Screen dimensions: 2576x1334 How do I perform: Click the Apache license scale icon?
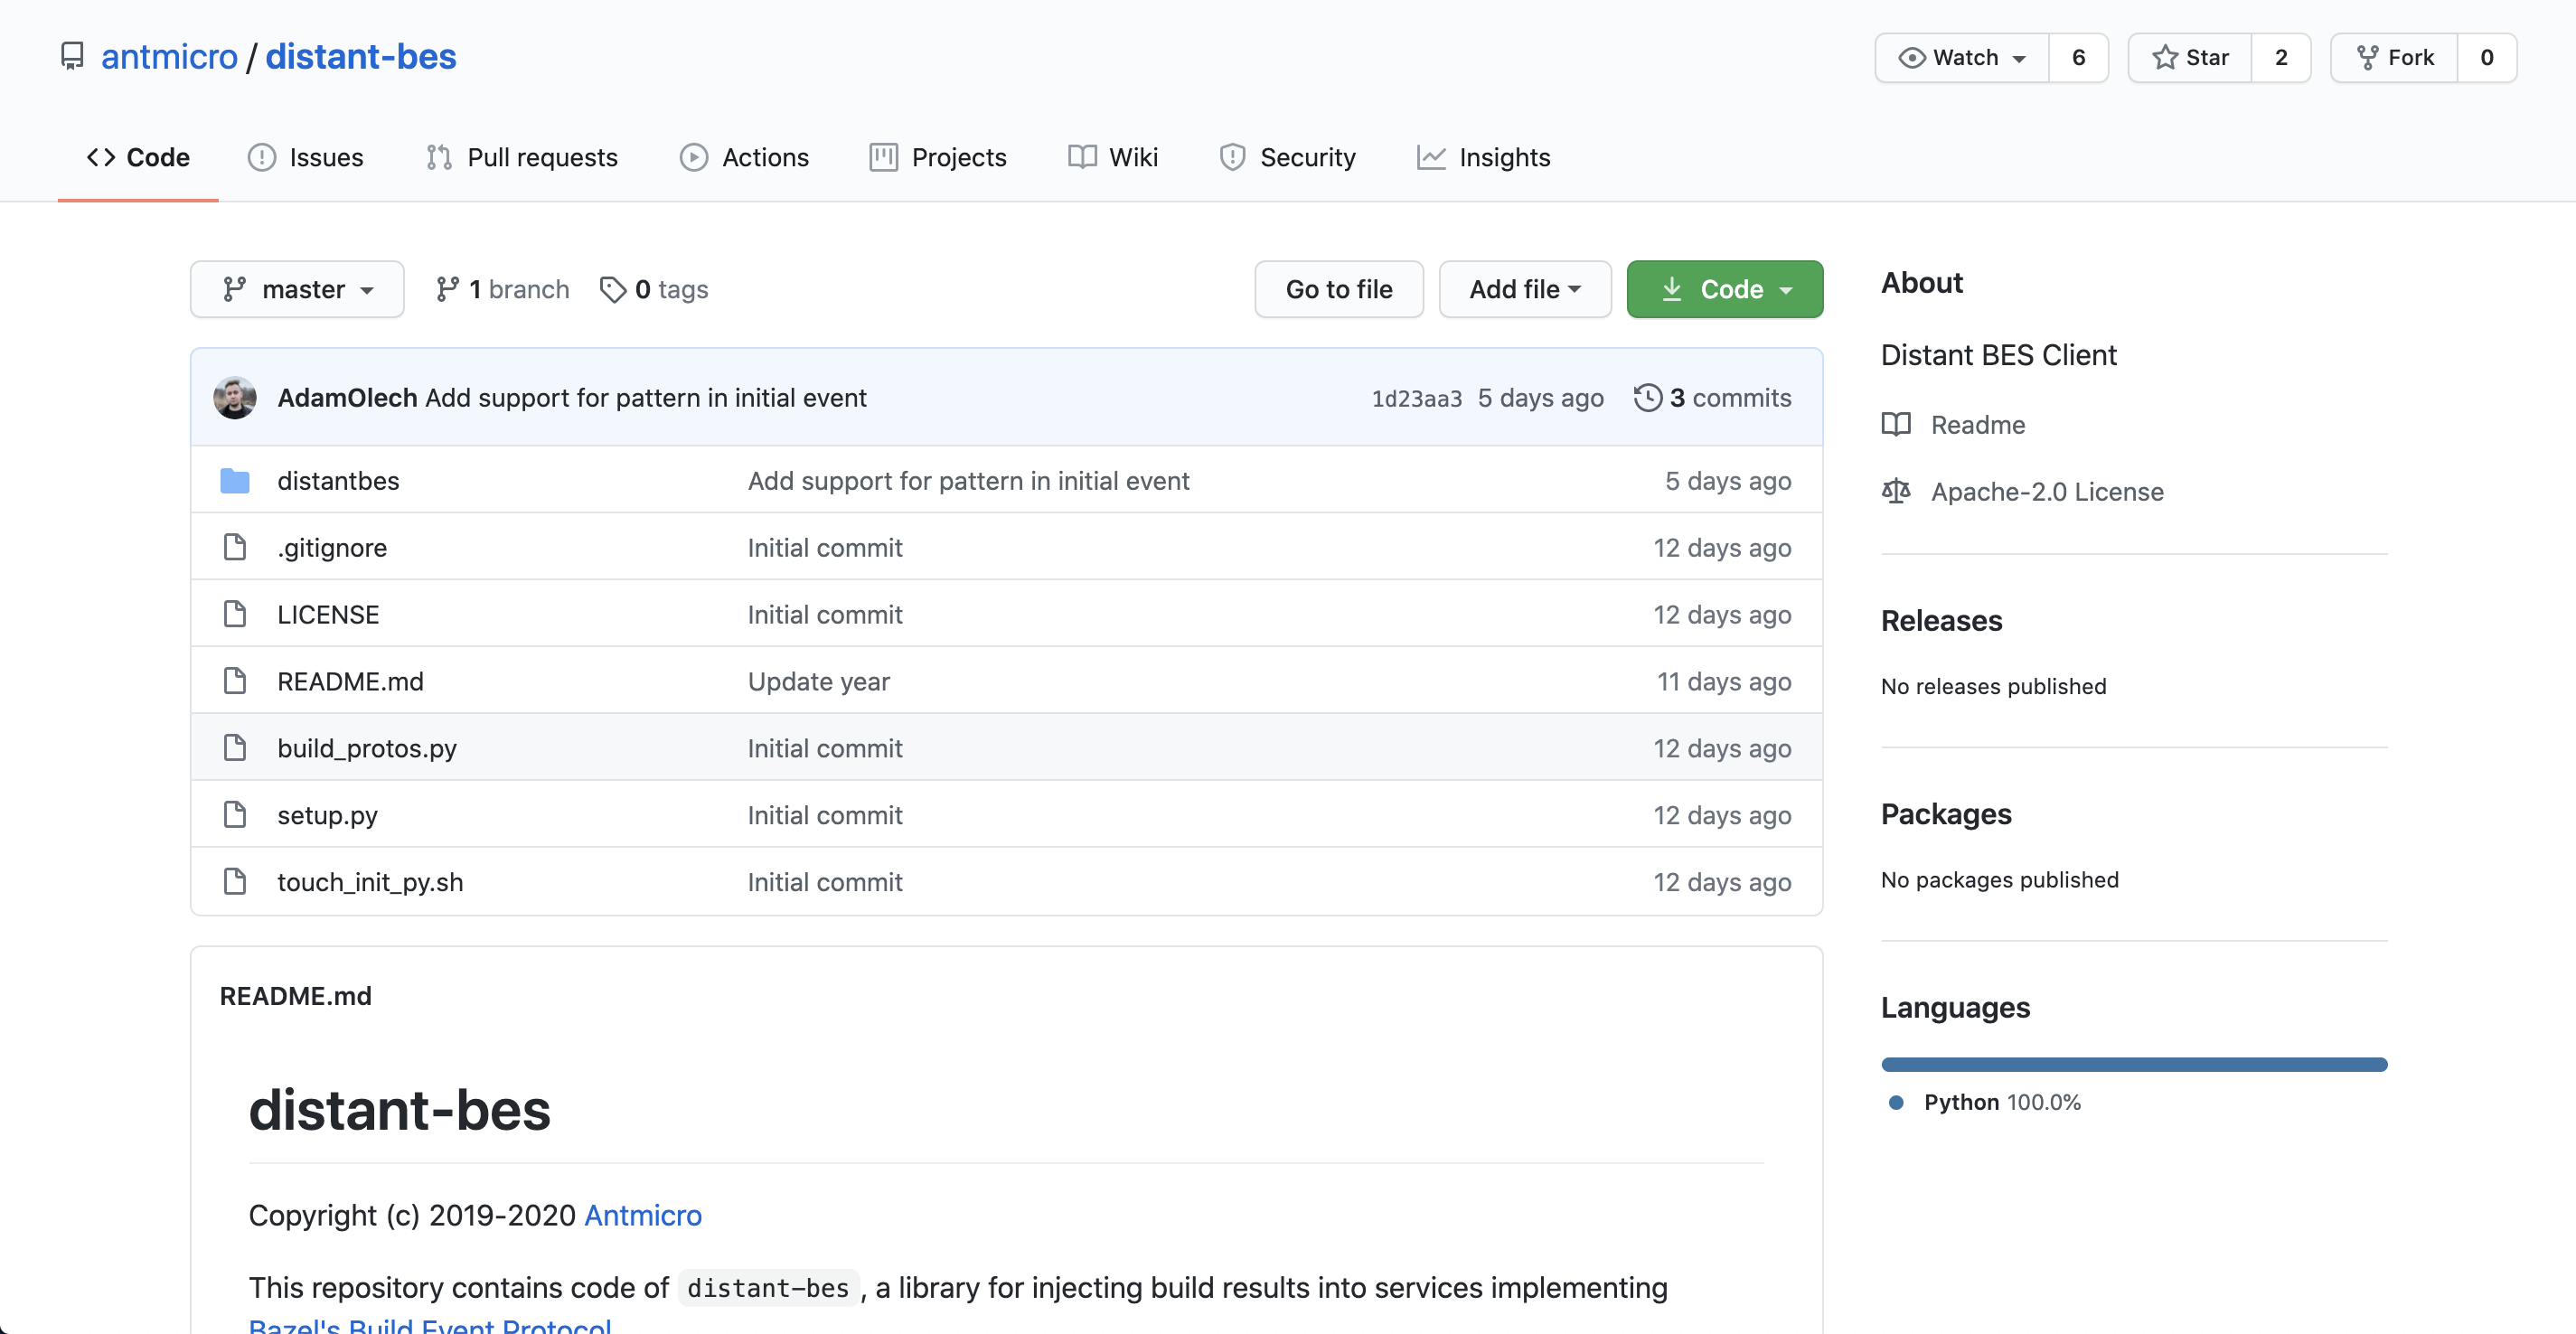point(1895,492)
